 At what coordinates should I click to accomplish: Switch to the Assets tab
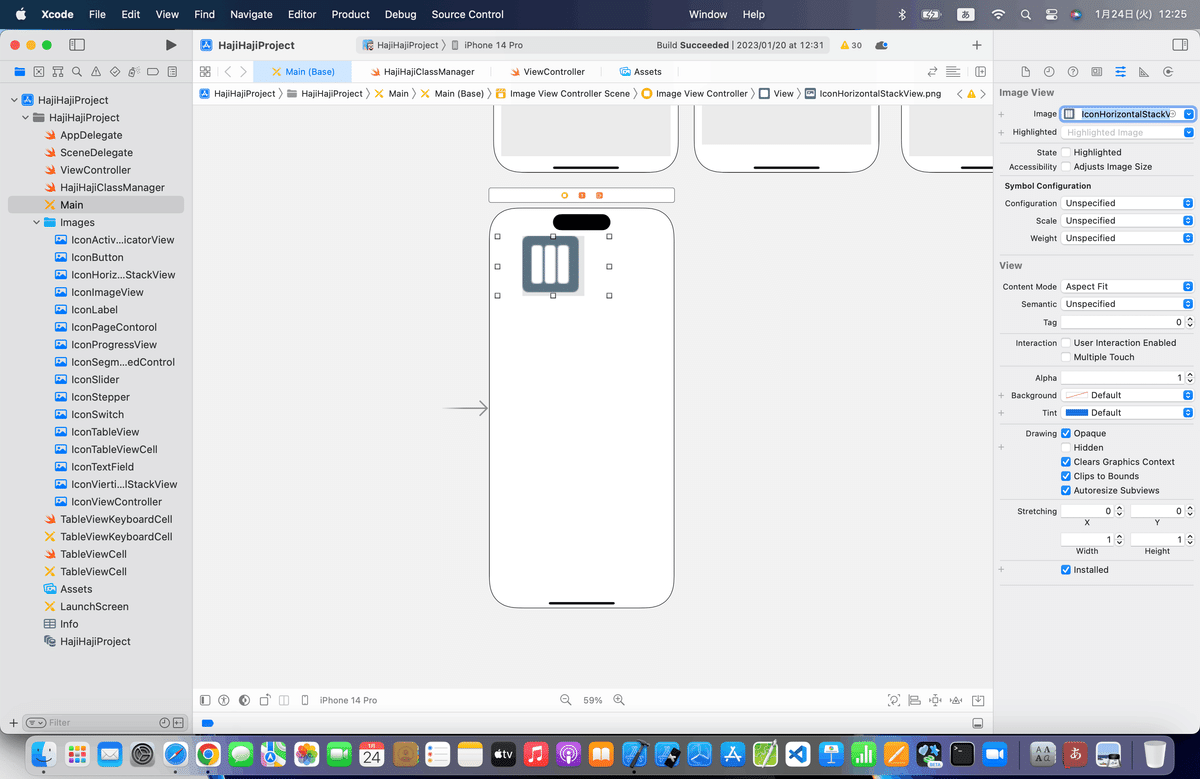[640, 72]
